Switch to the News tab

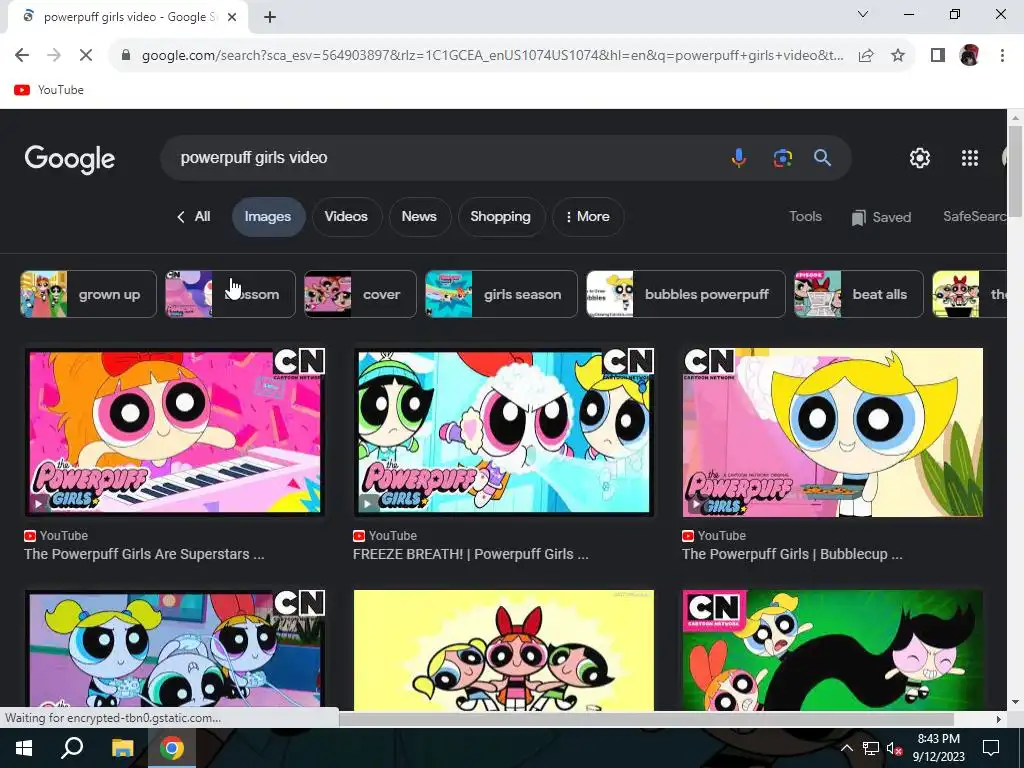tap(419, 217)
